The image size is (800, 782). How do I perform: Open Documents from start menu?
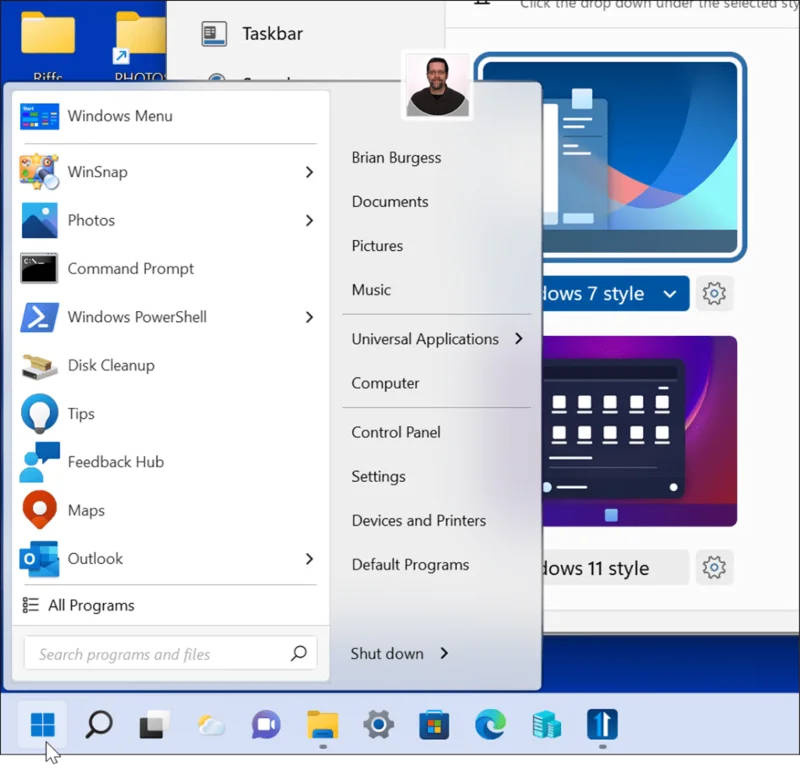[390, 201]
